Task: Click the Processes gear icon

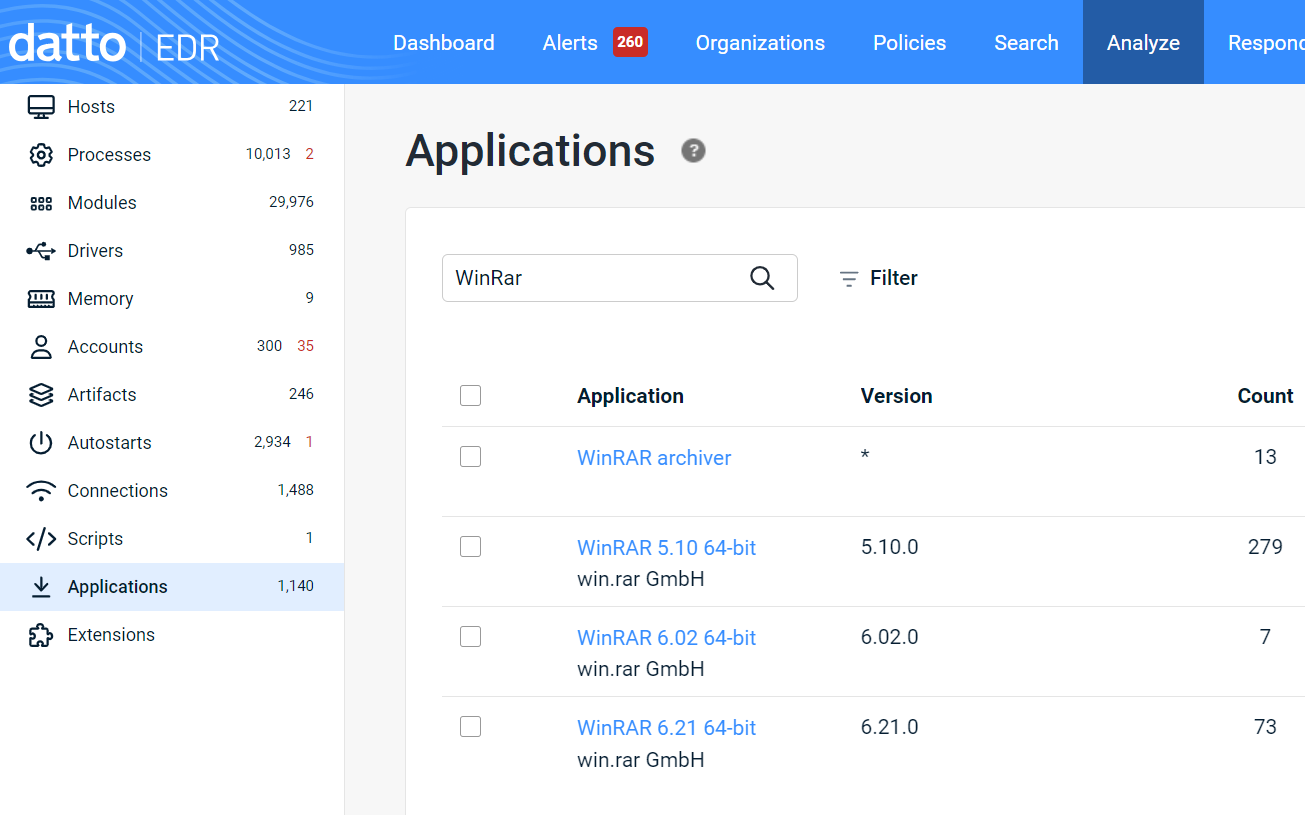Action: click(x=41, y=155)
